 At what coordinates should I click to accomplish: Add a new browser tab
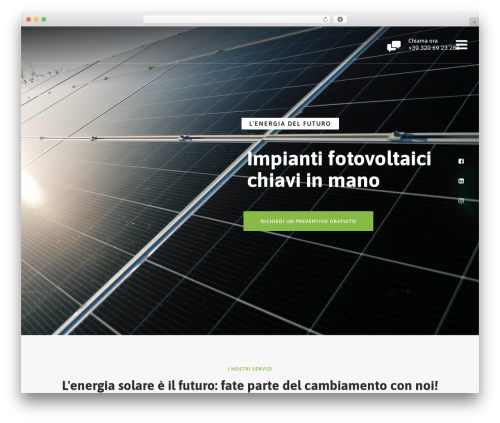click(474, 22)
